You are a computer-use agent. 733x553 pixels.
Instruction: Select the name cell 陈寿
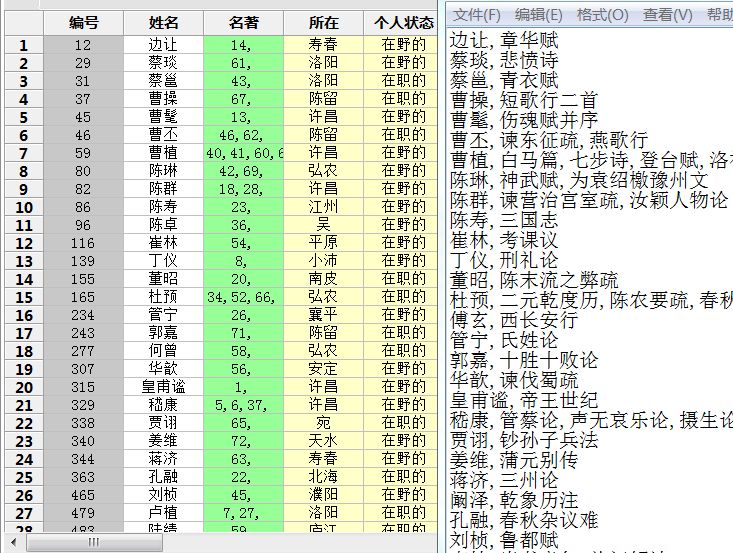(164, 207)
